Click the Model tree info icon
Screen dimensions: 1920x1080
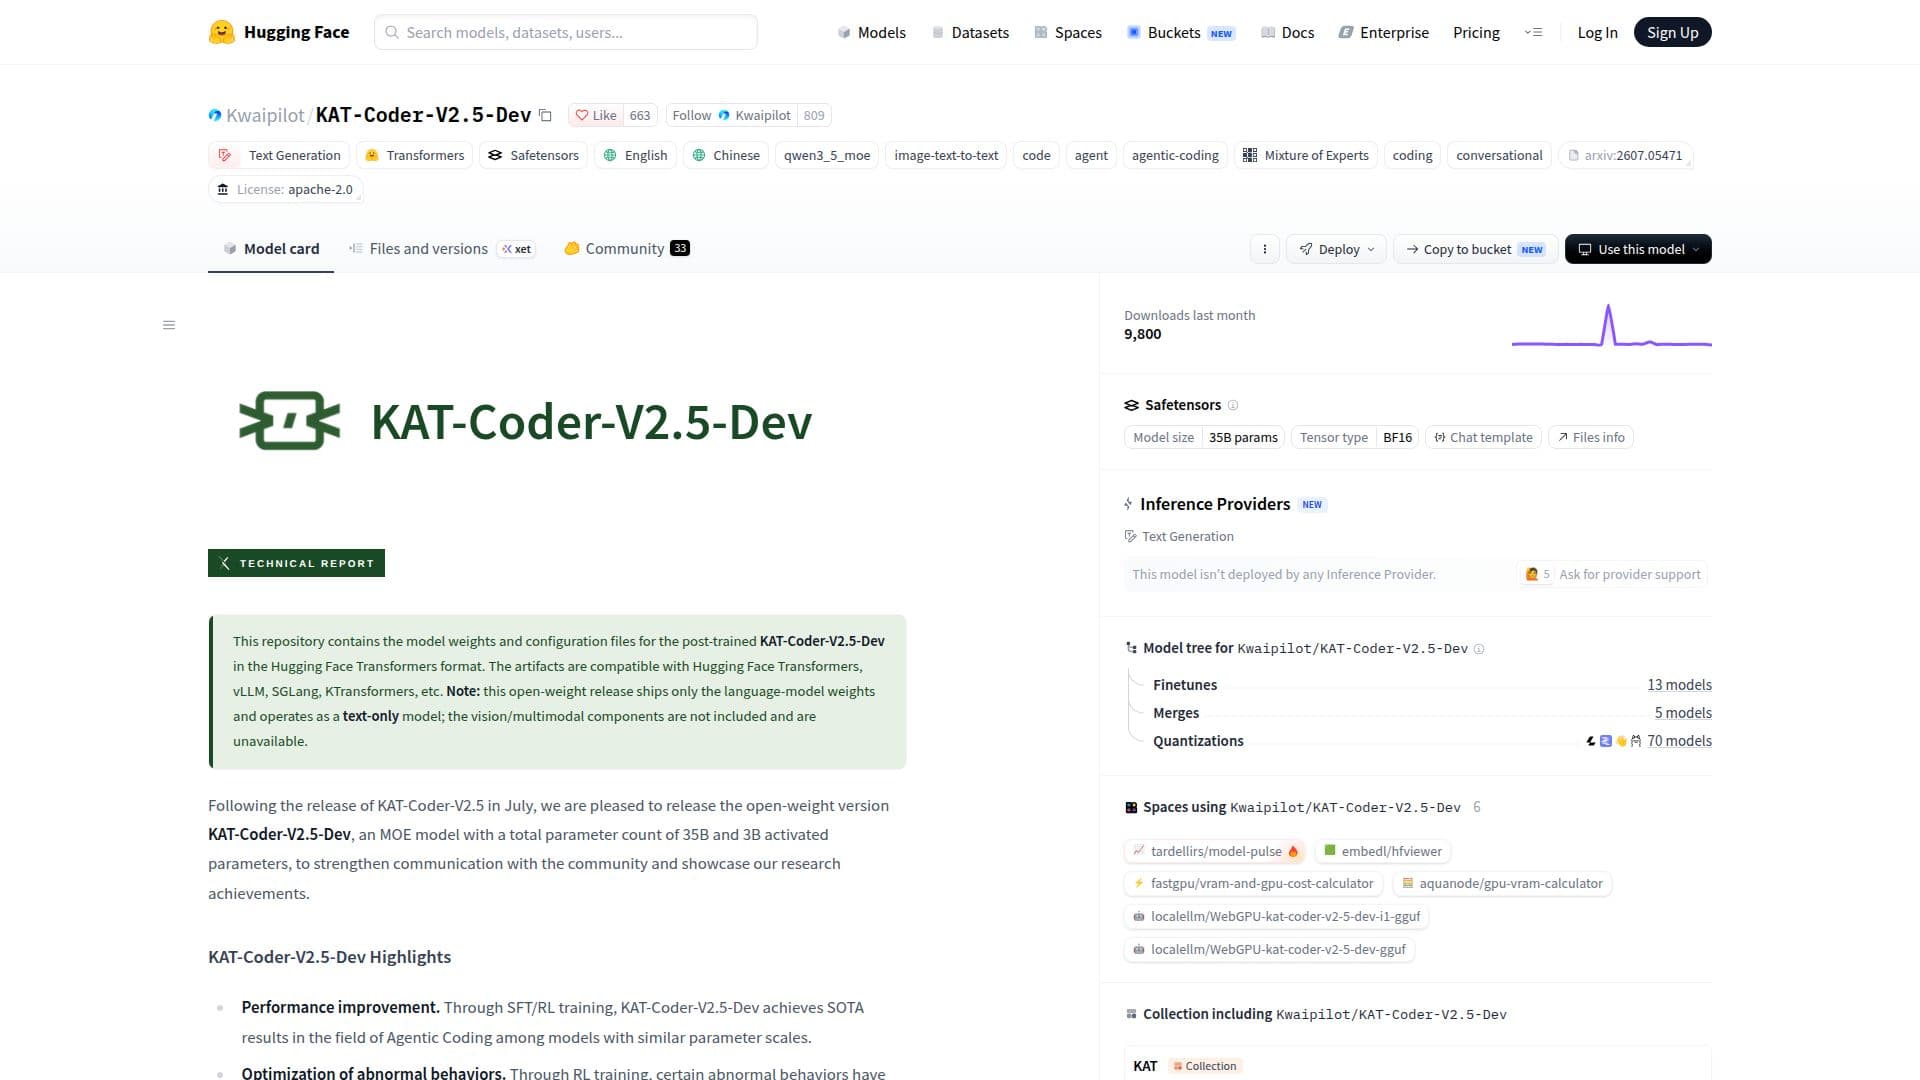[x=1479, y=649]
